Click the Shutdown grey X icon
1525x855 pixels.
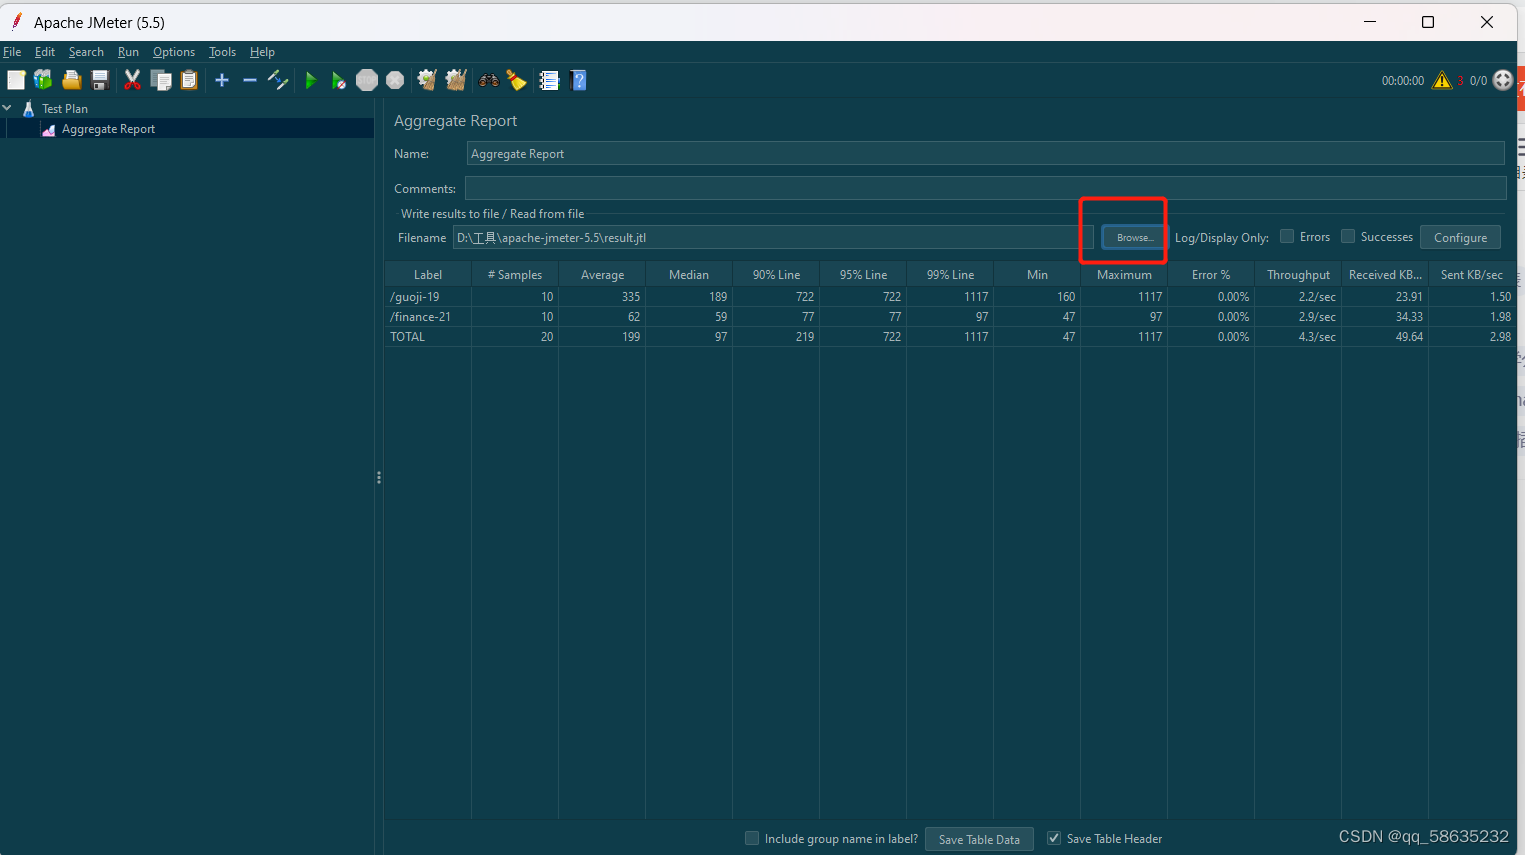[x=396, y=80]
